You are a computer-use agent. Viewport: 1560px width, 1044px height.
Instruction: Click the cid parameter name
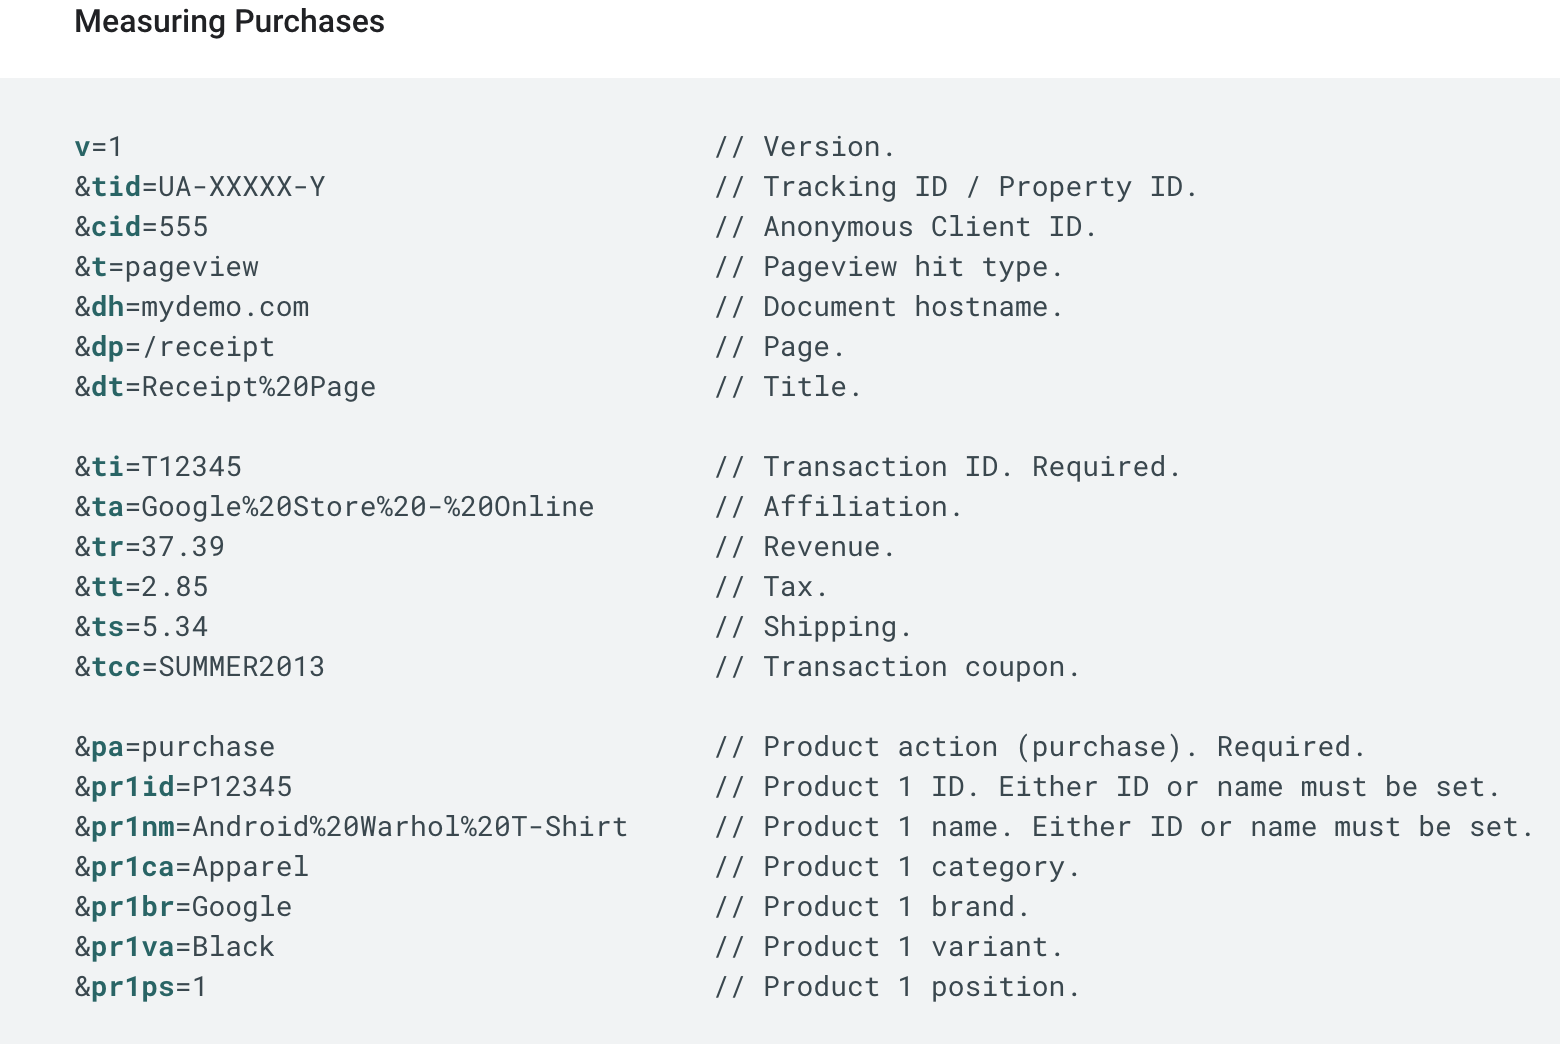point(116,227)
